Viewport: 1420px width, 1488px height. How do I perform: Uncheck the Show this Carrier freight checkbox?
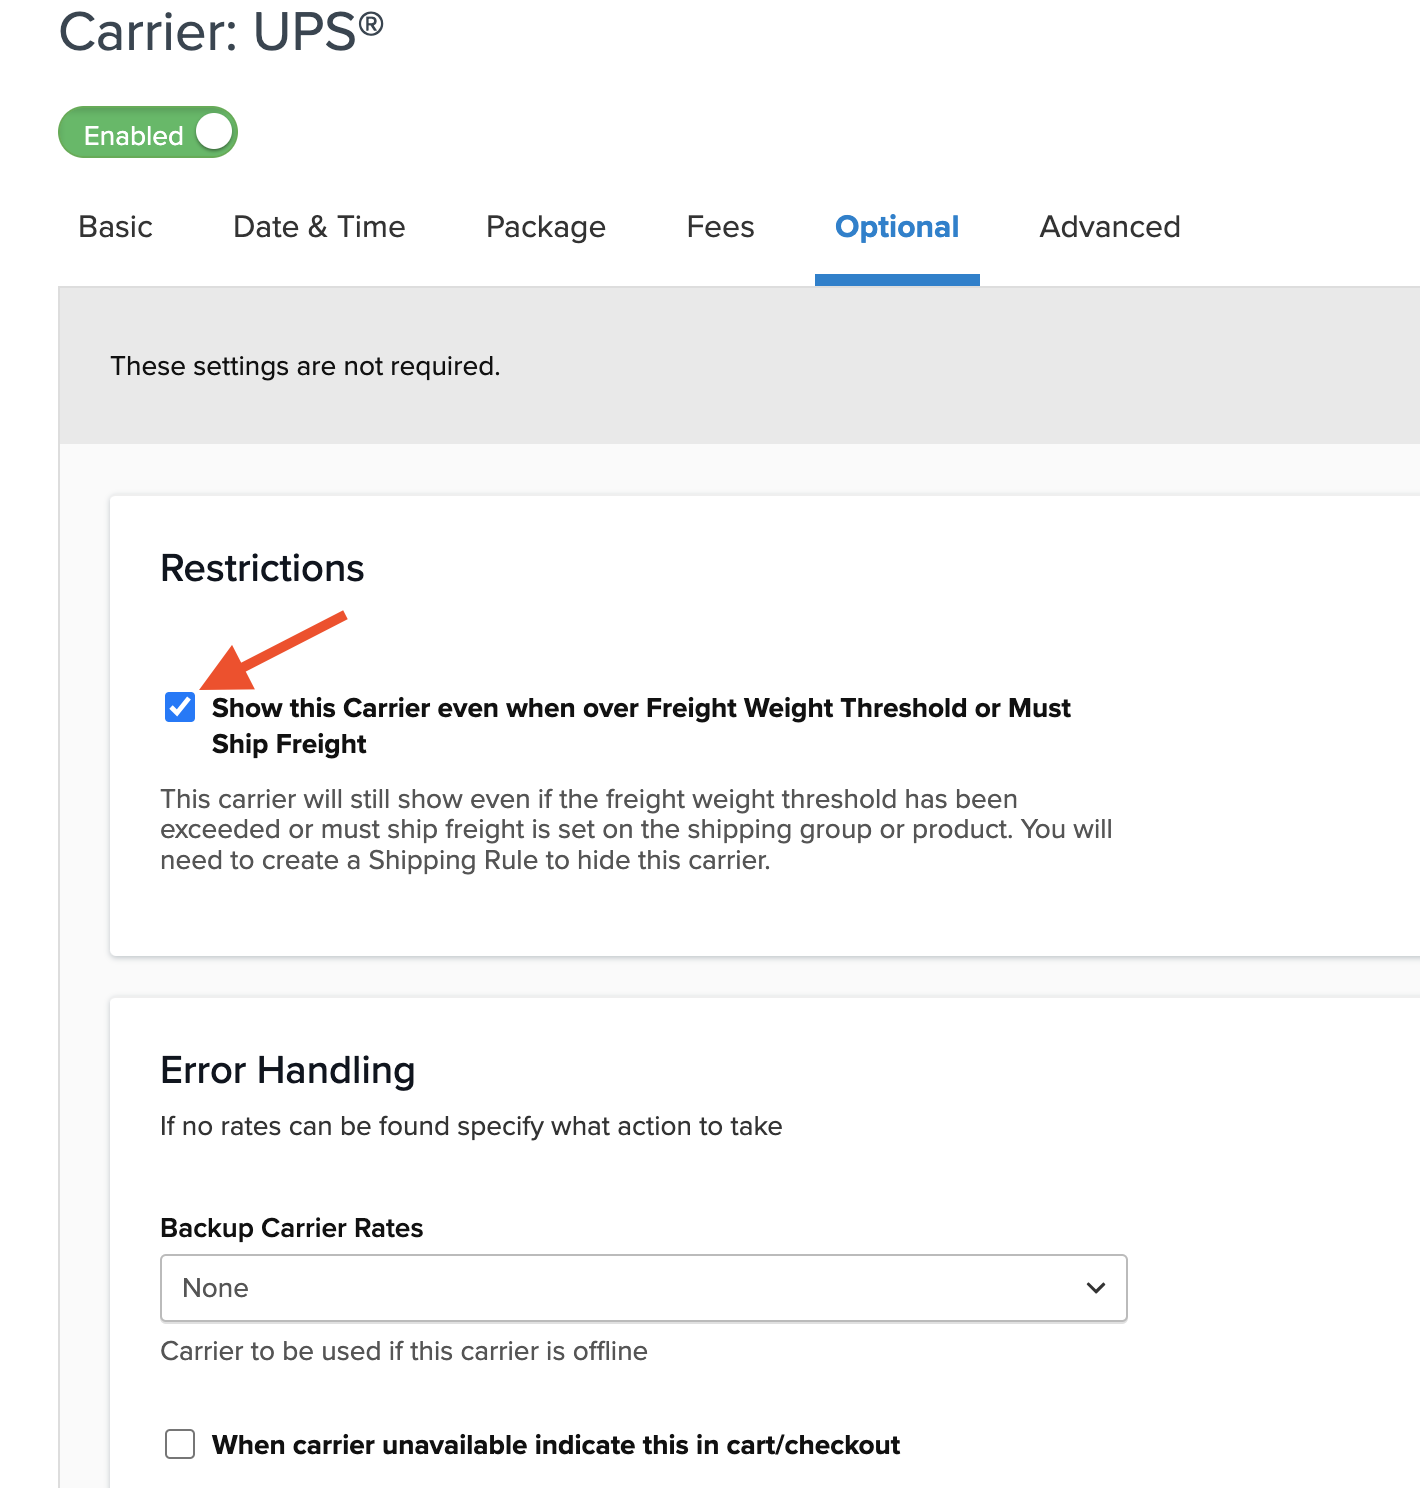click(180, 707)
